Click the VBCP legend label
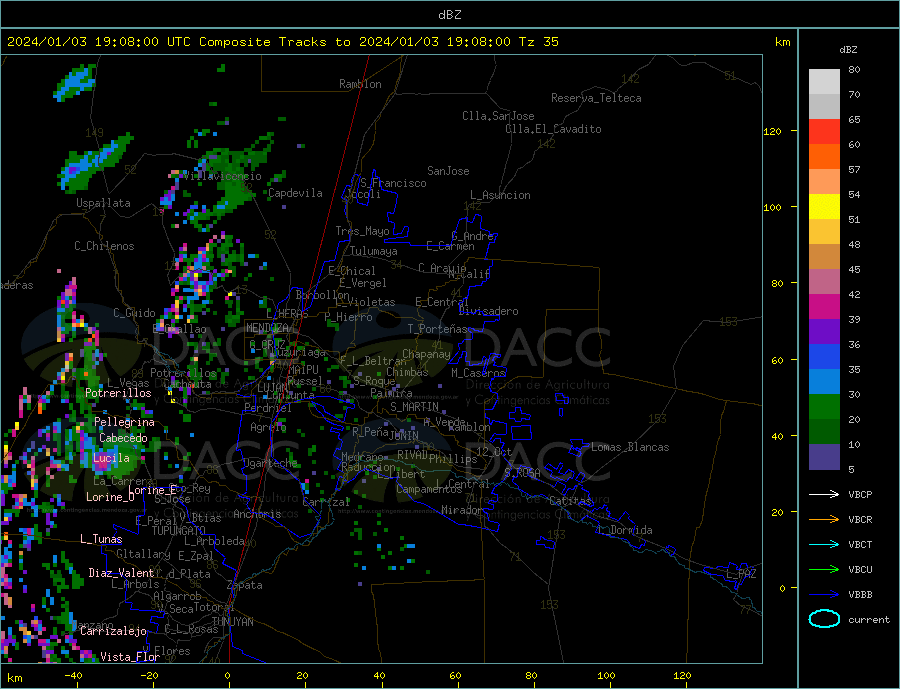 coord(860,494)
